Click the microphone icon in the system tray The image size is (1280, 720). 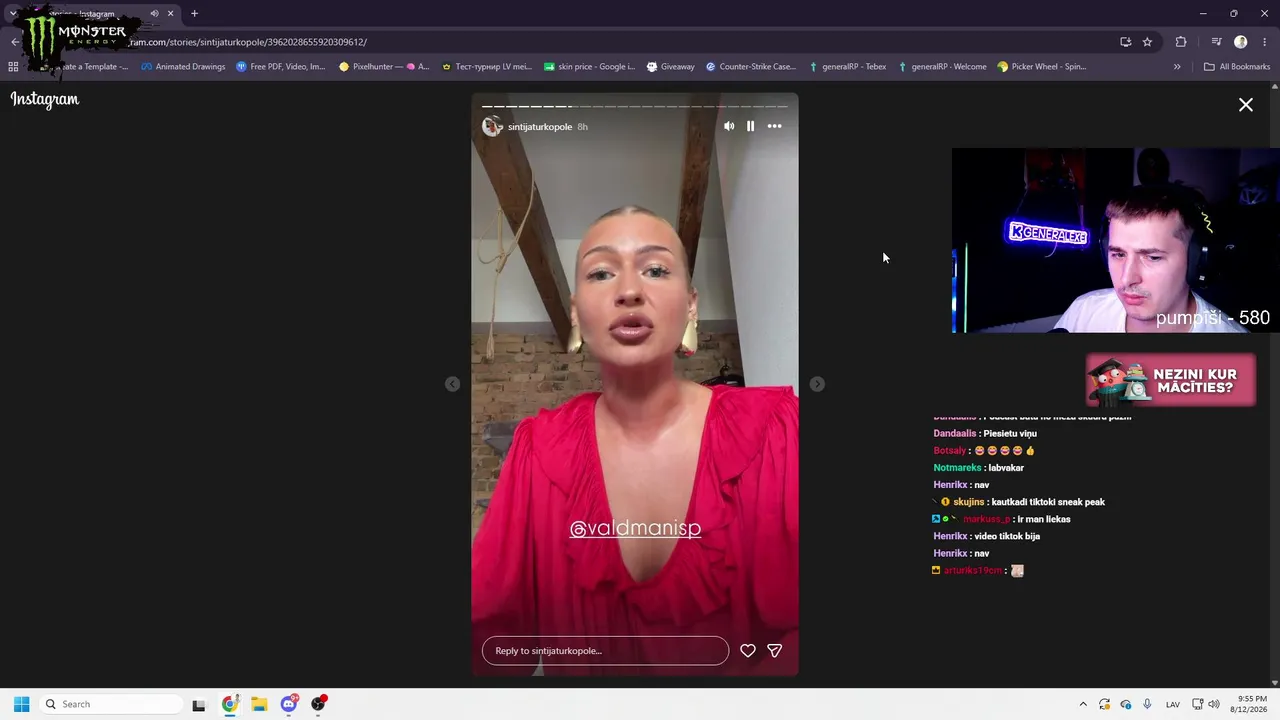pos(1147,704)
